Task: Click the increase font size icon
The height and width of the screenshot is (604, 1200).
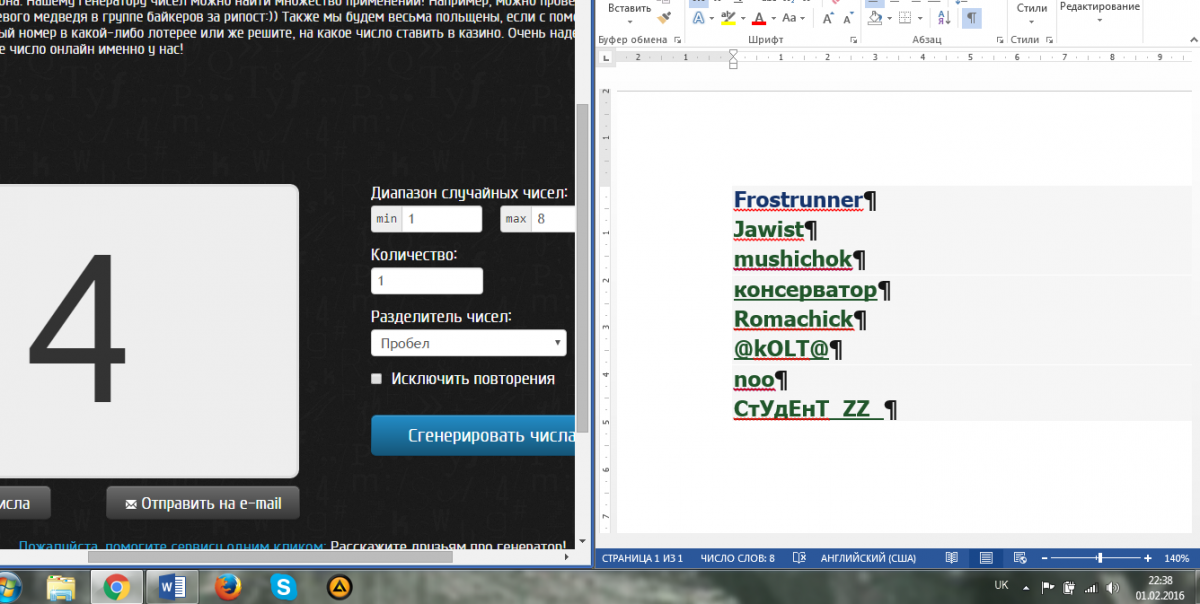Action: pyautogui.click(x=827, y=18)
